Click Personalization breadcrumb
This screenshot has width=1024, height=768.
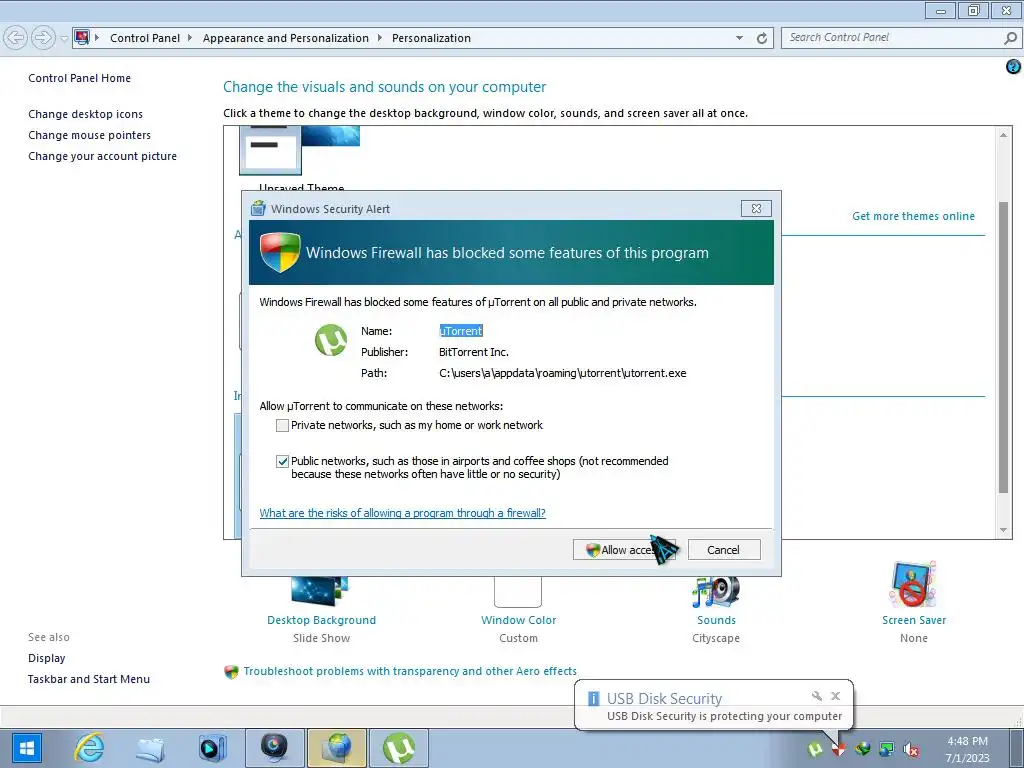431,38
